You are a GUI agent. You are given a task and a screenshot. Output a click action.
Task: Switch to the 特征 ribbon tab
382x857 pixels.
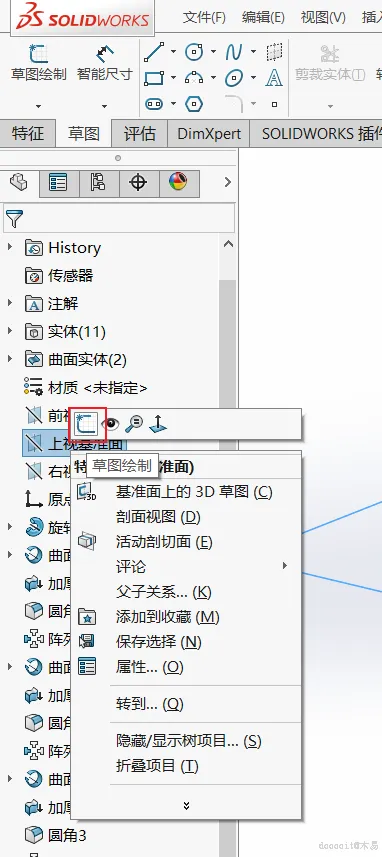(x=27, y=134)
